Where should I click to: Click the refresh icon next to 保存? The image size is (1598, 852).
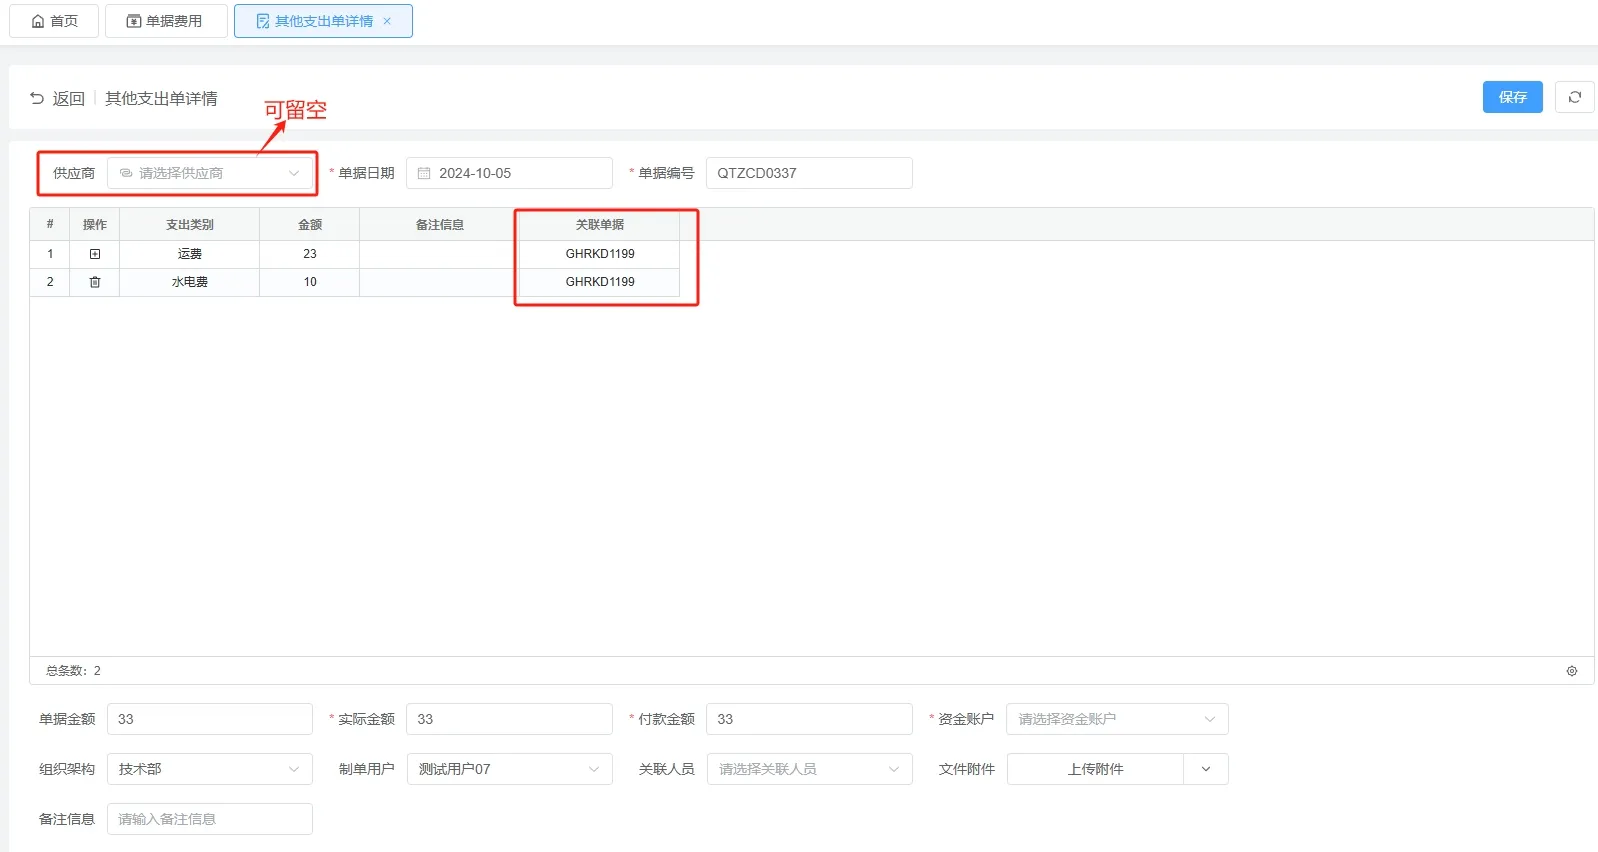(x=1575, y=97)
